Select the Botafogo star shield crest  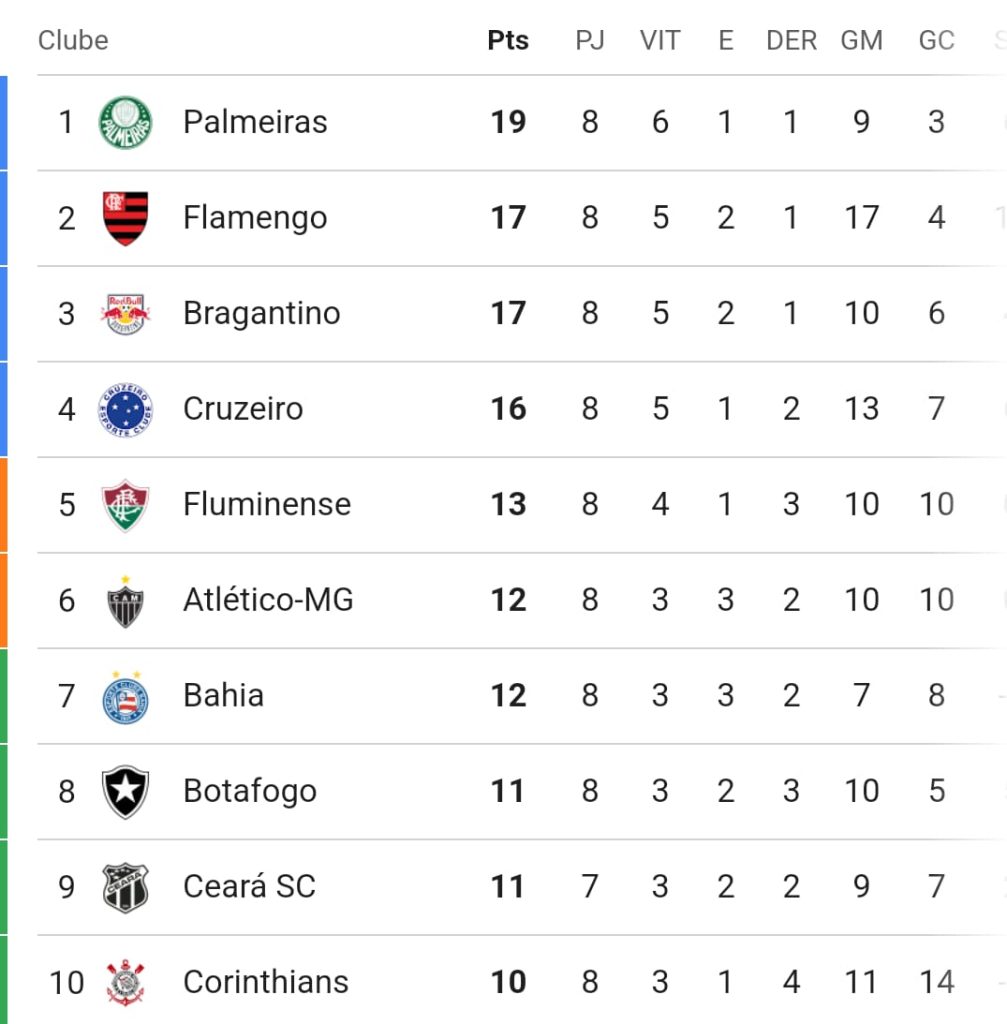coord(125,792)
